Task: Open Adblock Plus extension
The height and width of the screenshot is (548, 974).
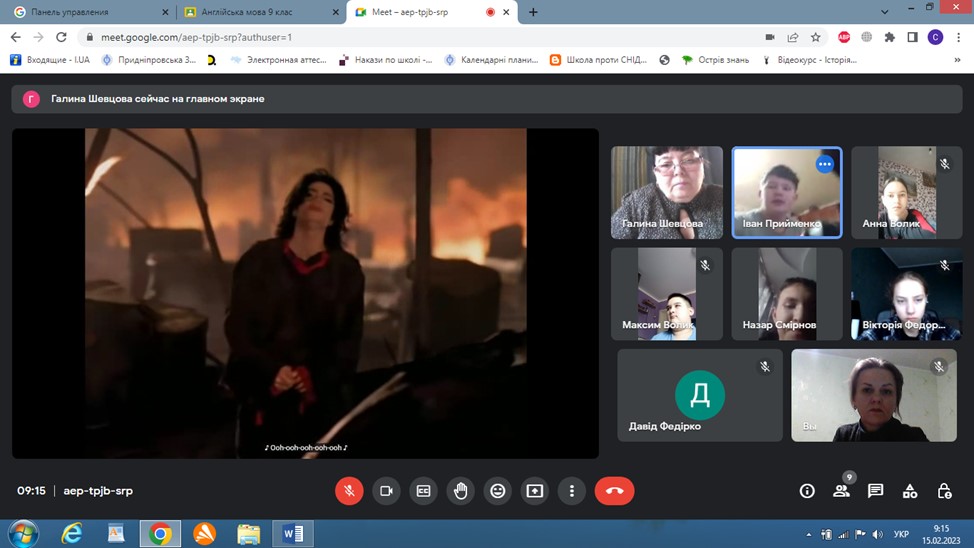Action: pos(844,37)
